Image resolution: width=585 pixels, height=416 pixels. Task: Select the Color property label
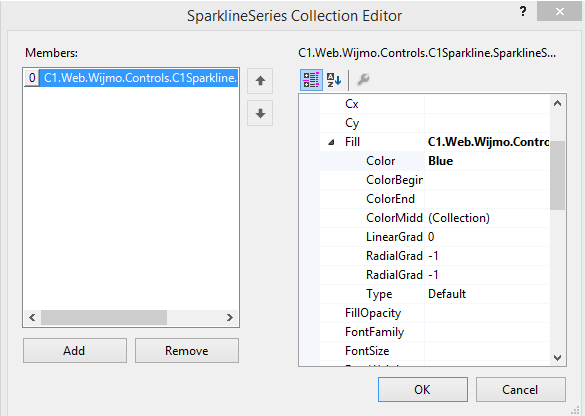tap(380, 161)
